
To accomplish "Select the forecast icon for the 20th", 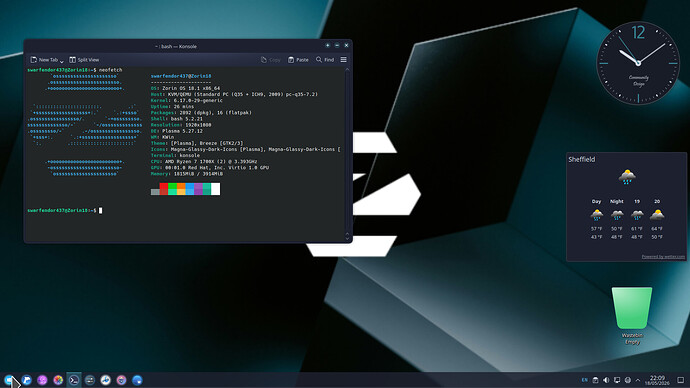I will [657, 215].
